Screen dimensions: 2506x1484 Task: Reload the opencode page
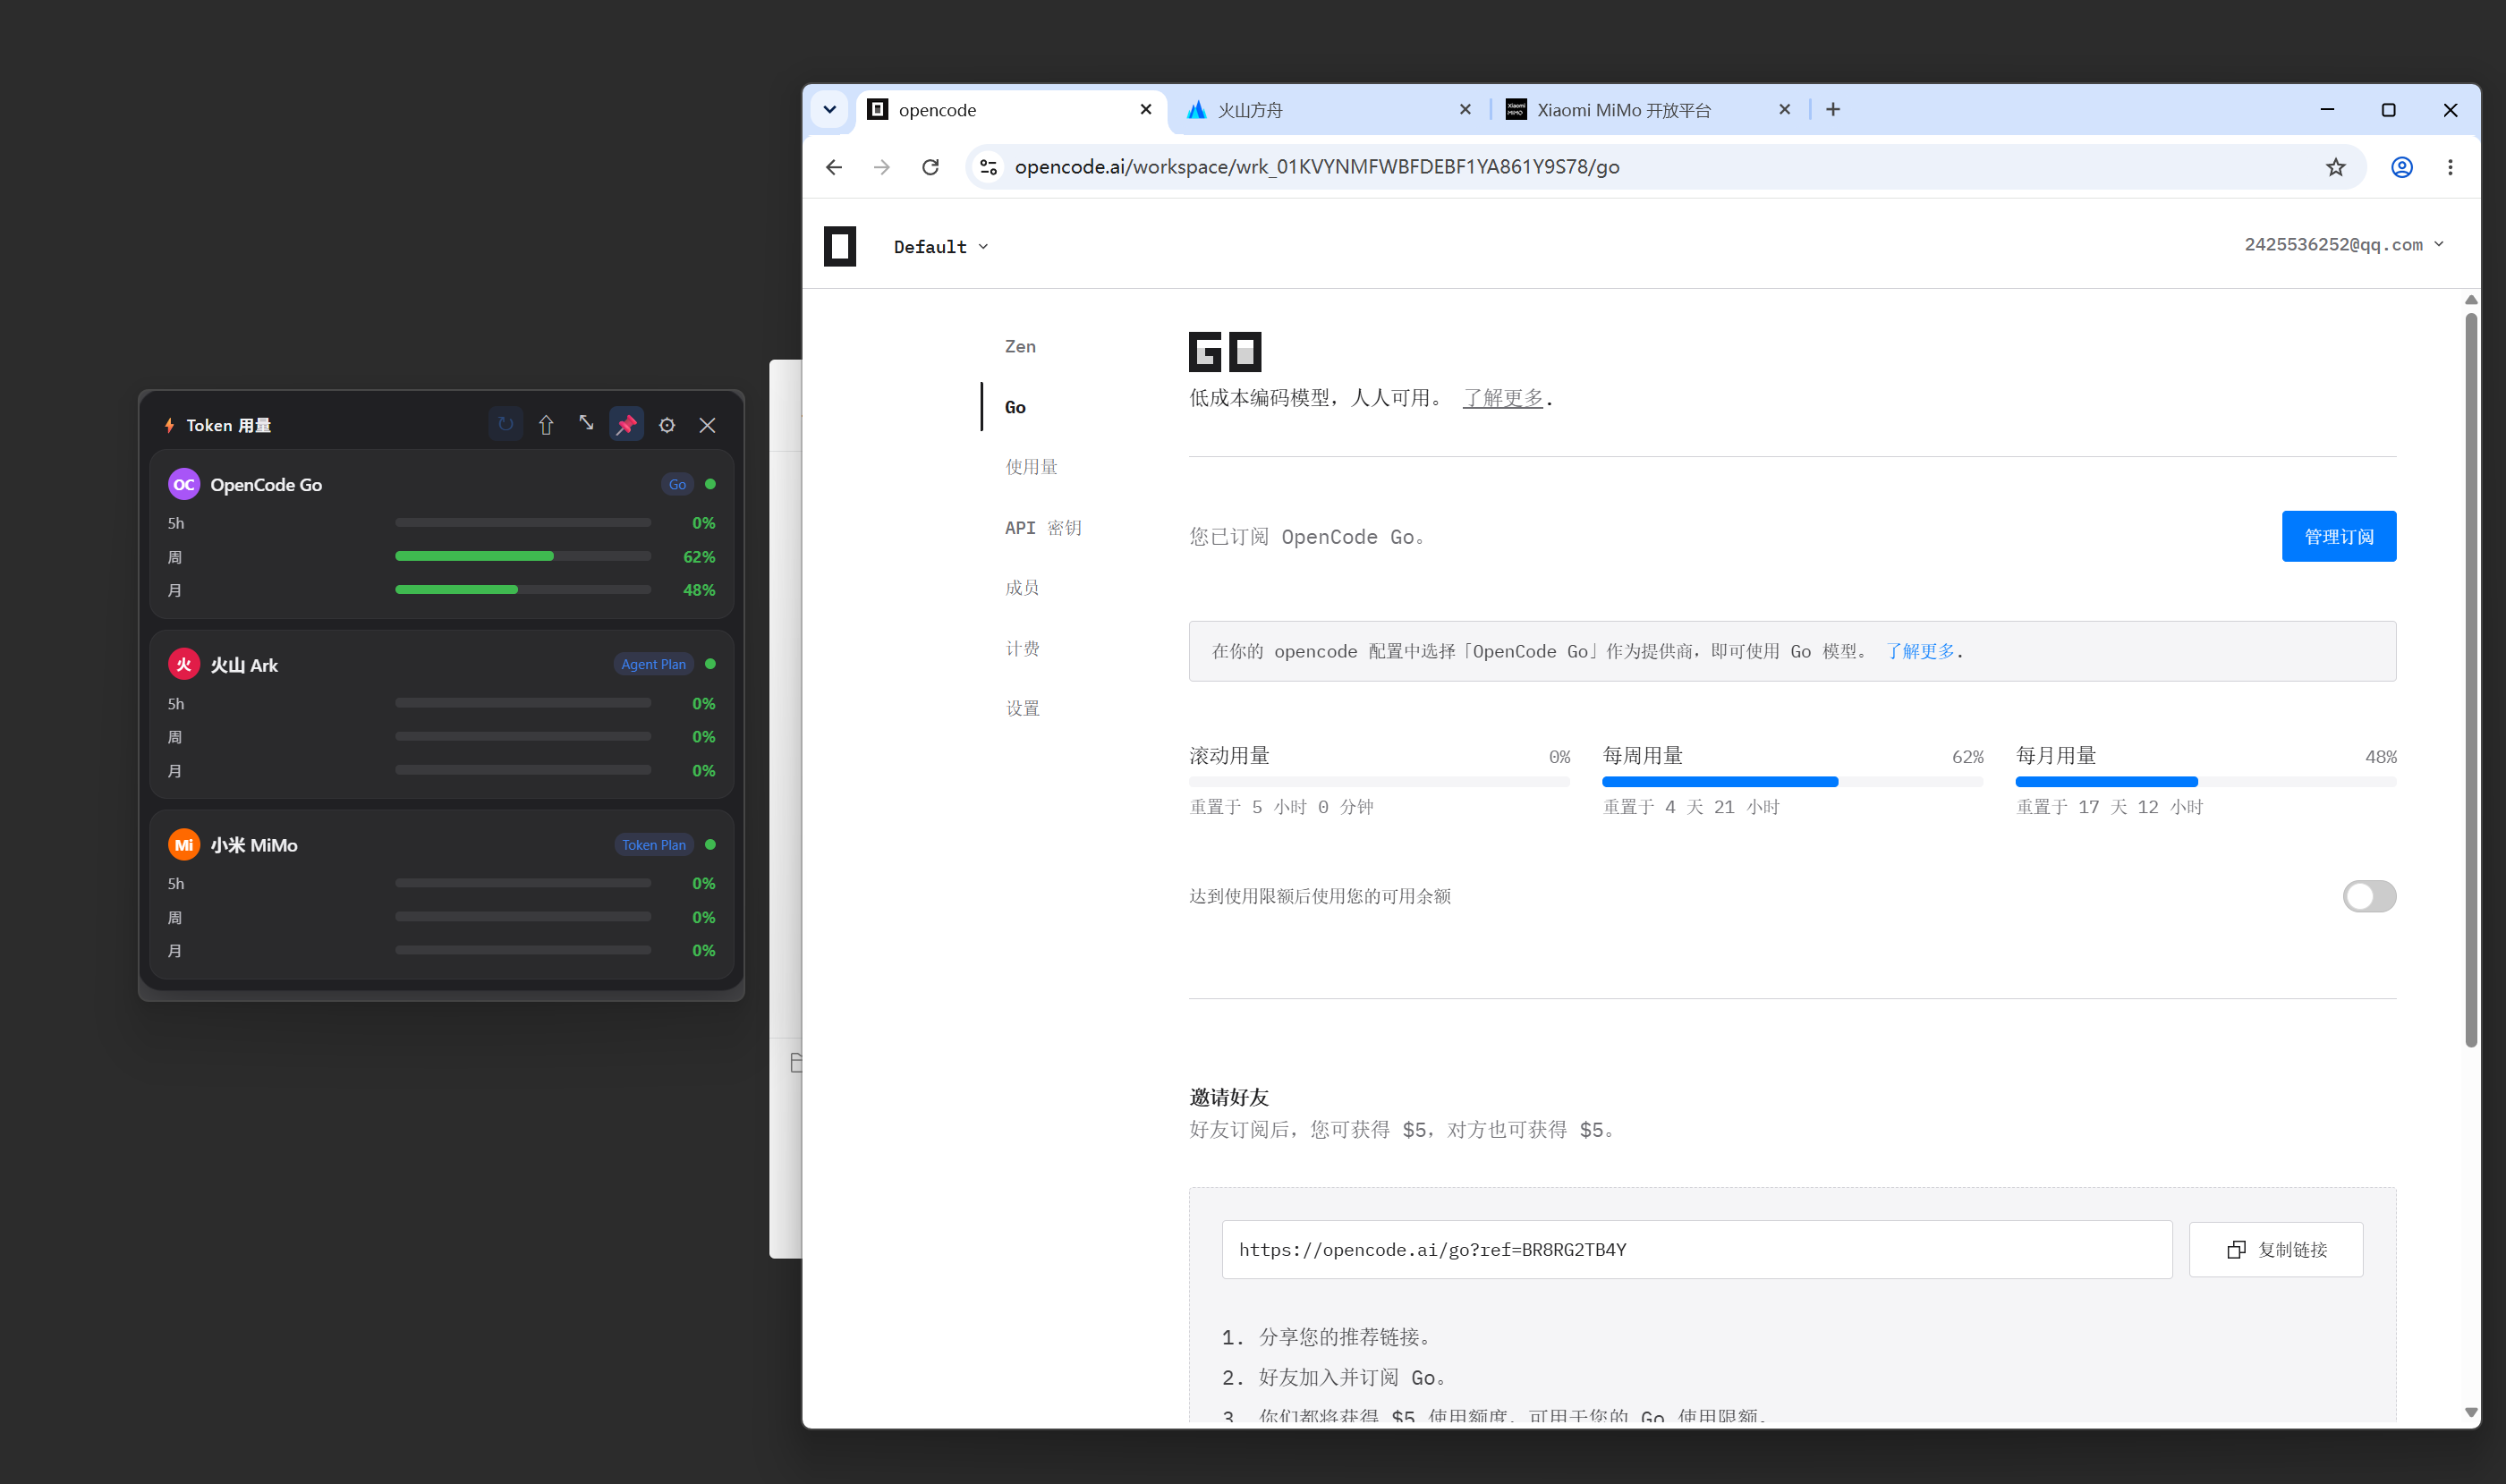tap(930, 167)
